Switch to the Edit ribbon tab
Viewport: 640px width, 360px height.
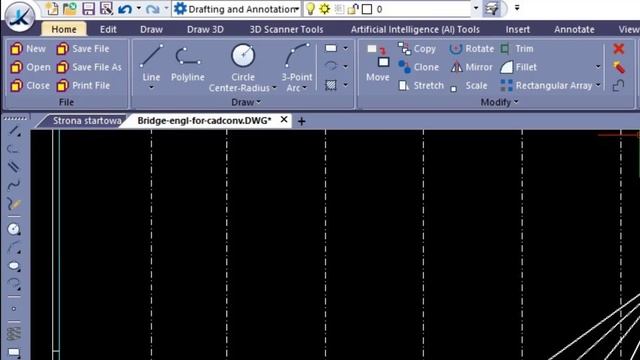pyautogui.click(x=108, y=29)
